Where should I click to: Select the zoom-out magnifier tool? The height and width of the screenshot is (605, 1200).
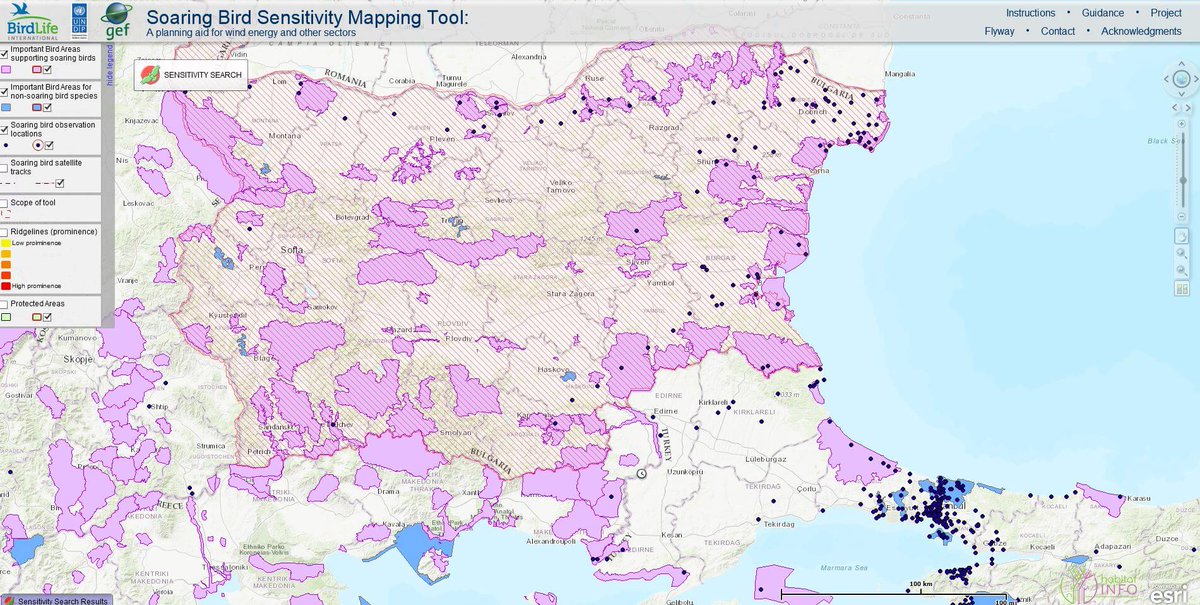[1183, 271]
